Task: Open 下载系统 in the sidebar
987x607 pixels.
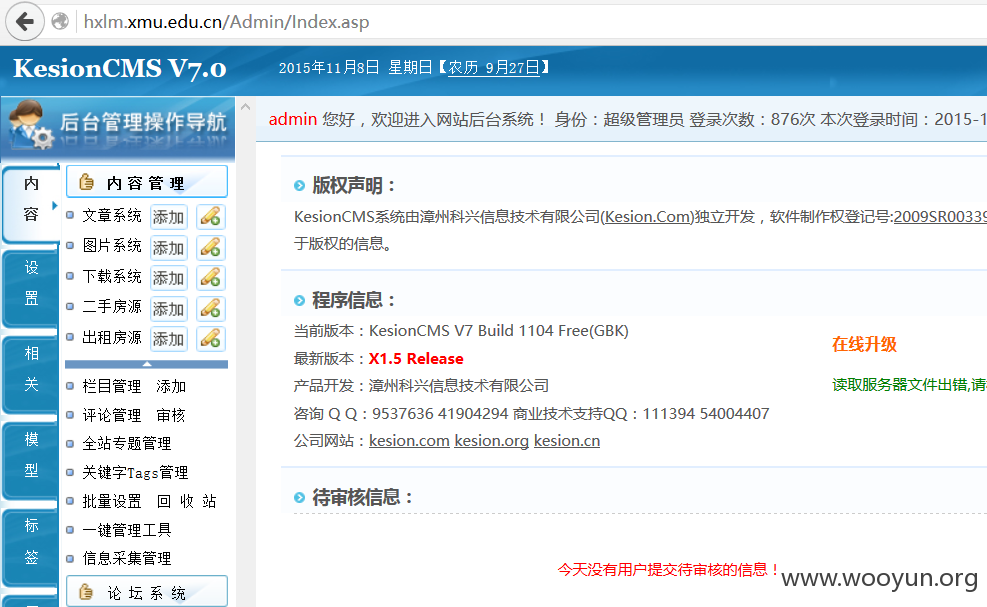Action: [112, 276]
